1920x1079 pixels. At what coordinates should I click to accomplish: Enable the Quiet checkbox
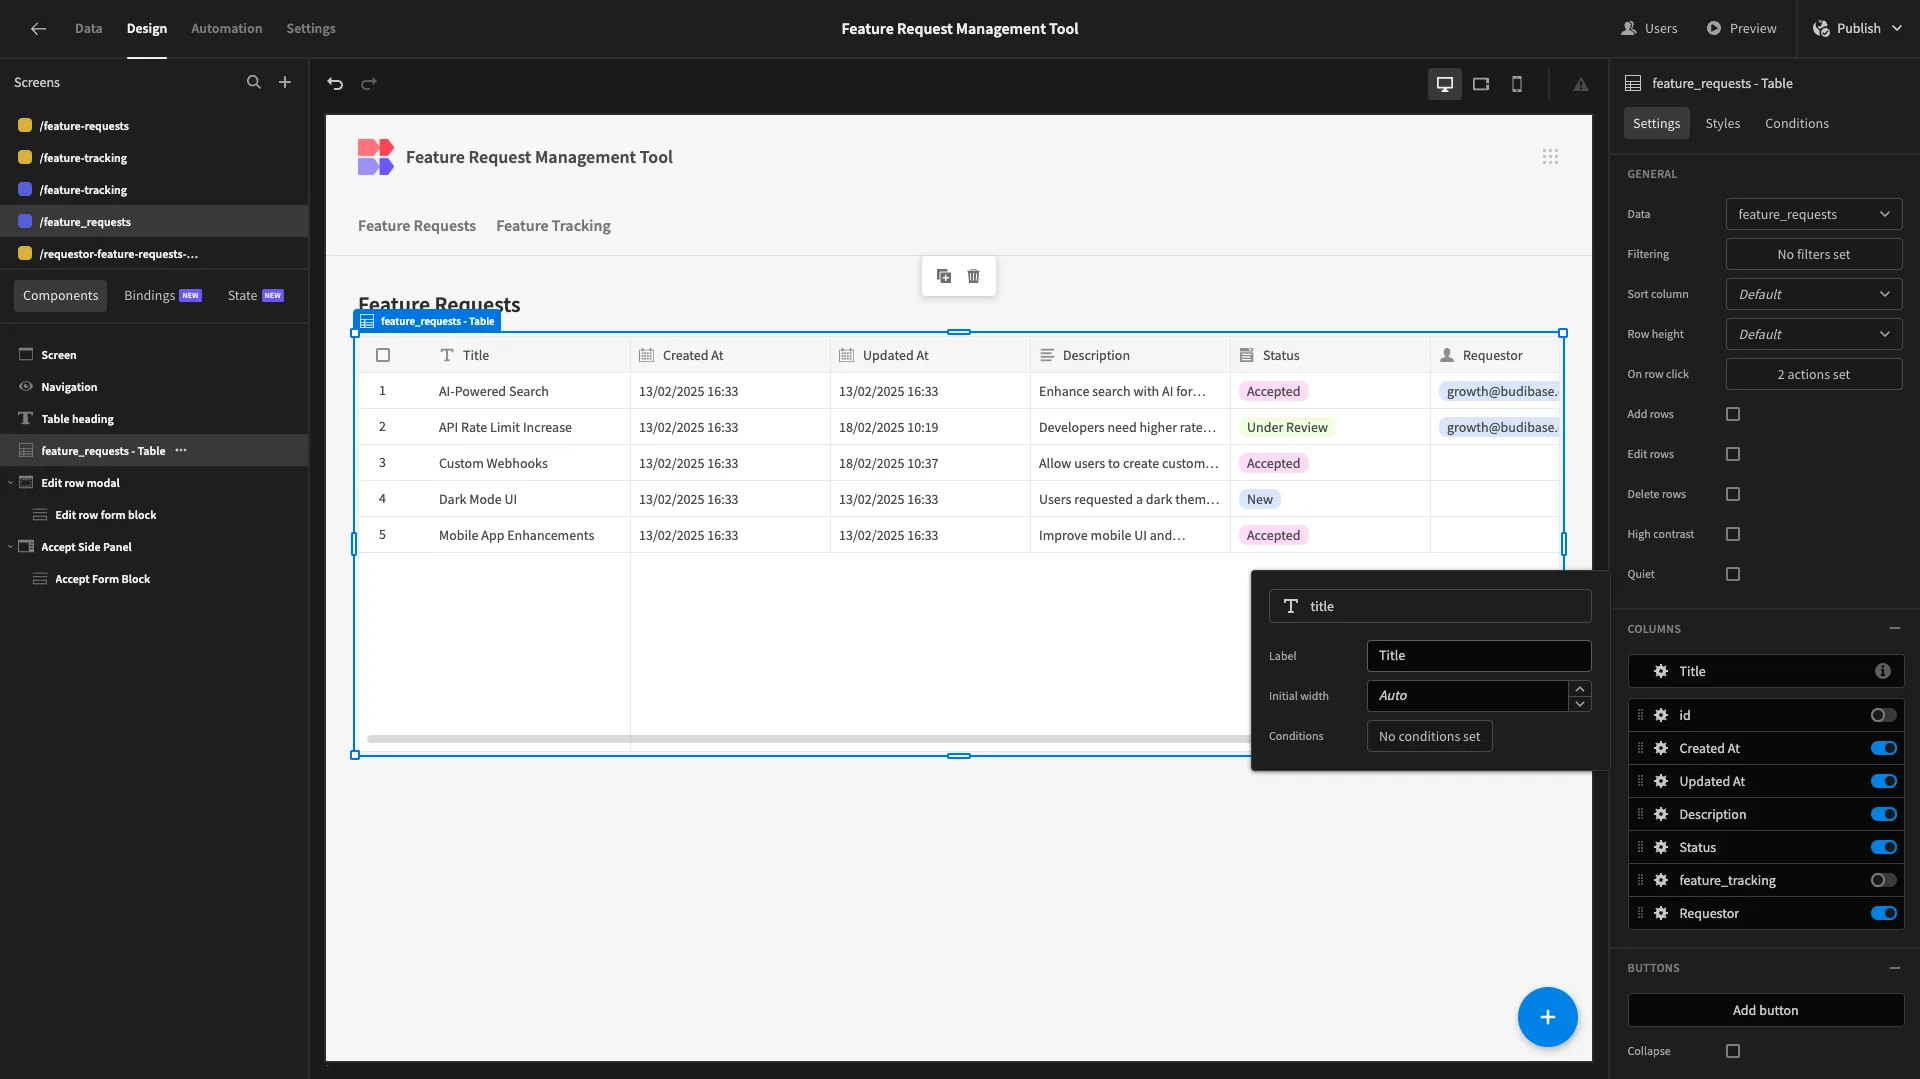click(1733, 574)
